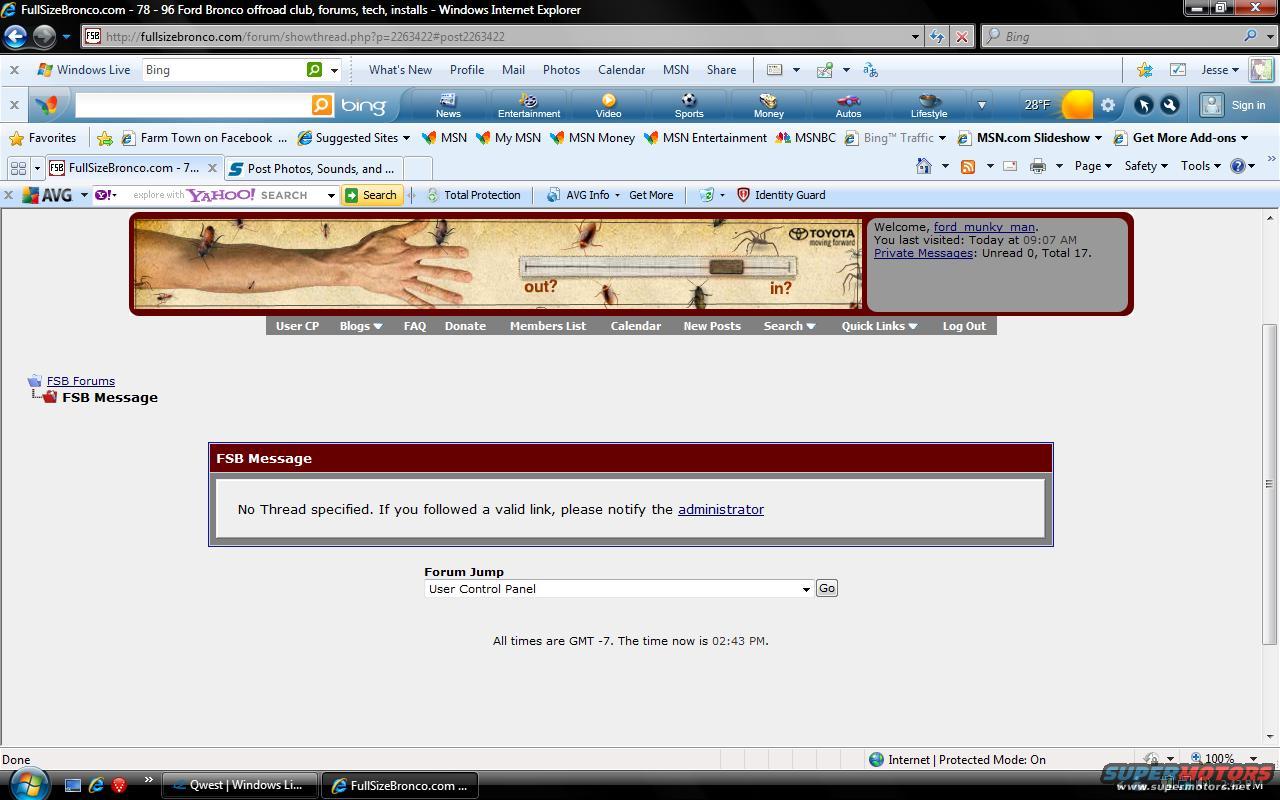
Task: Open the Quick Tabs grid view
Action: (x=18, y=168)
